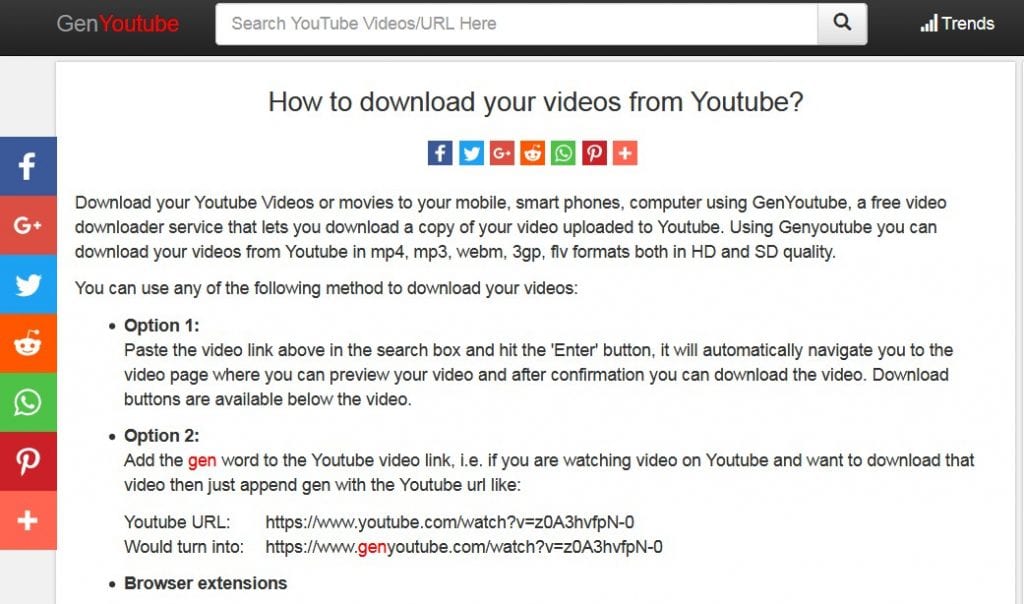Share via Facebook icon below the heading
This screenshot has height=604, width=1024.
point(440,153)
